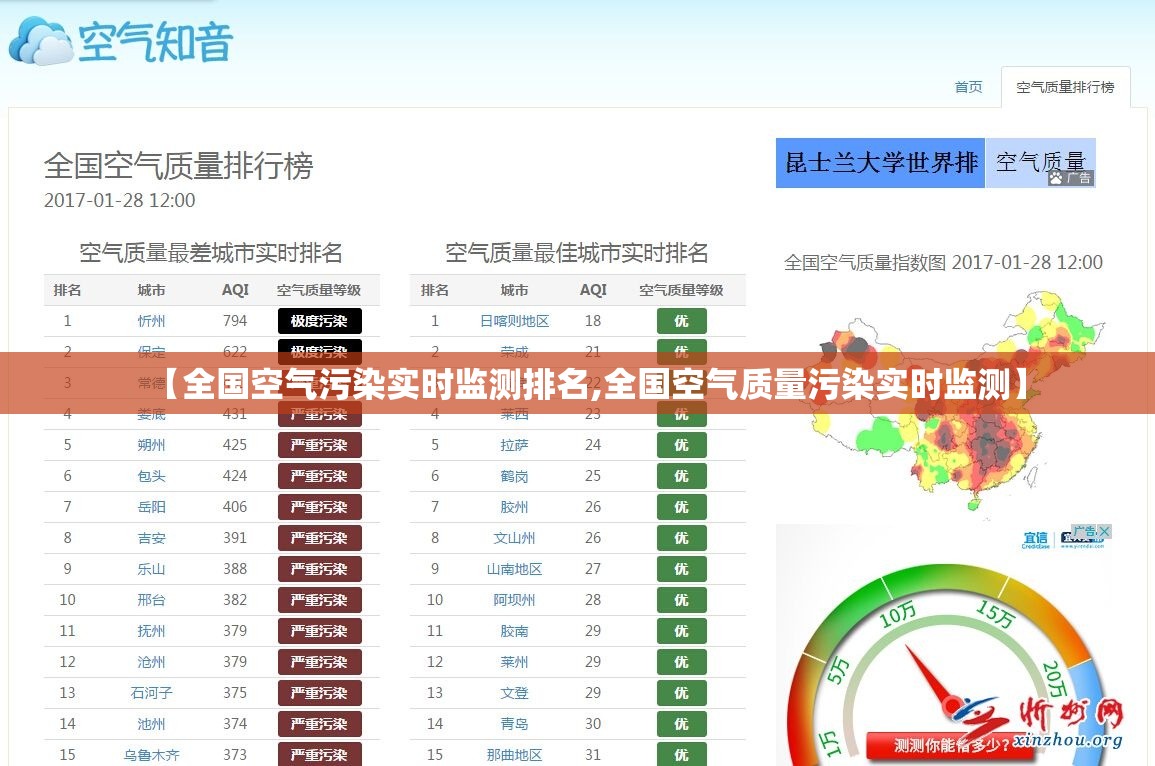Click the 空气知音 cloud logo
Screen dimensions: 1155x766
122,41
